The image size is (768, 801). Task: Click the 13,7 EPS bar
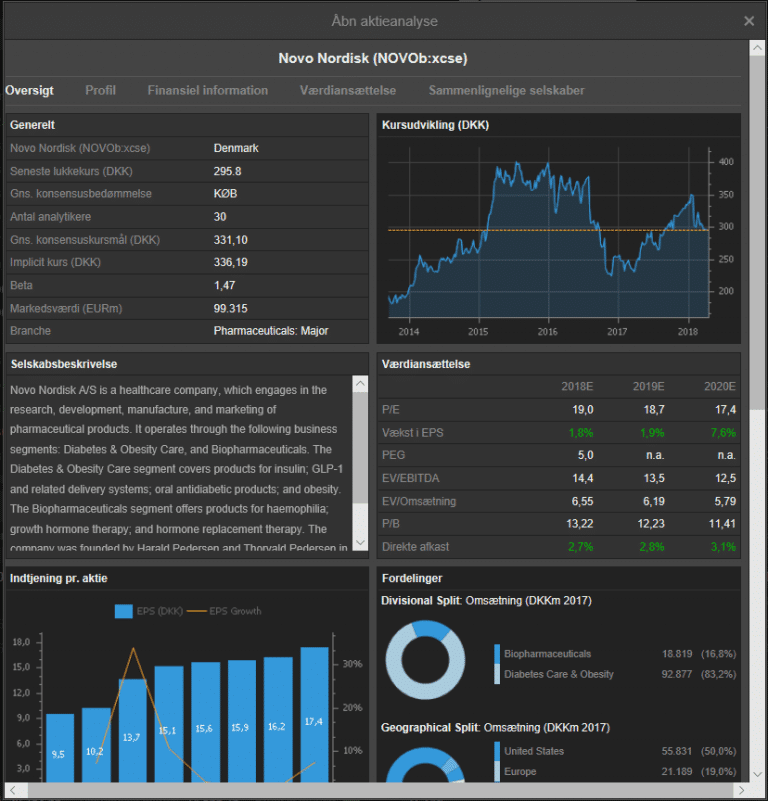[132, 730]
